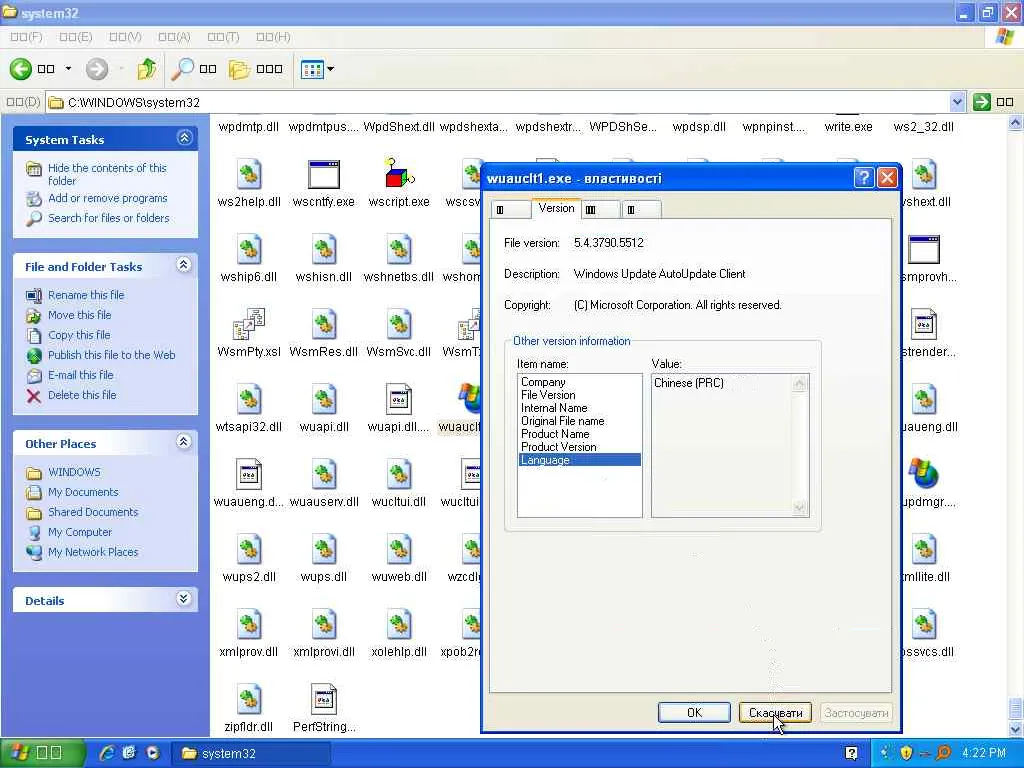This screenshot has height=768, width=1024.
Task: Select the wtsapi32.dll file icon
Action: (x=249, y=400)
